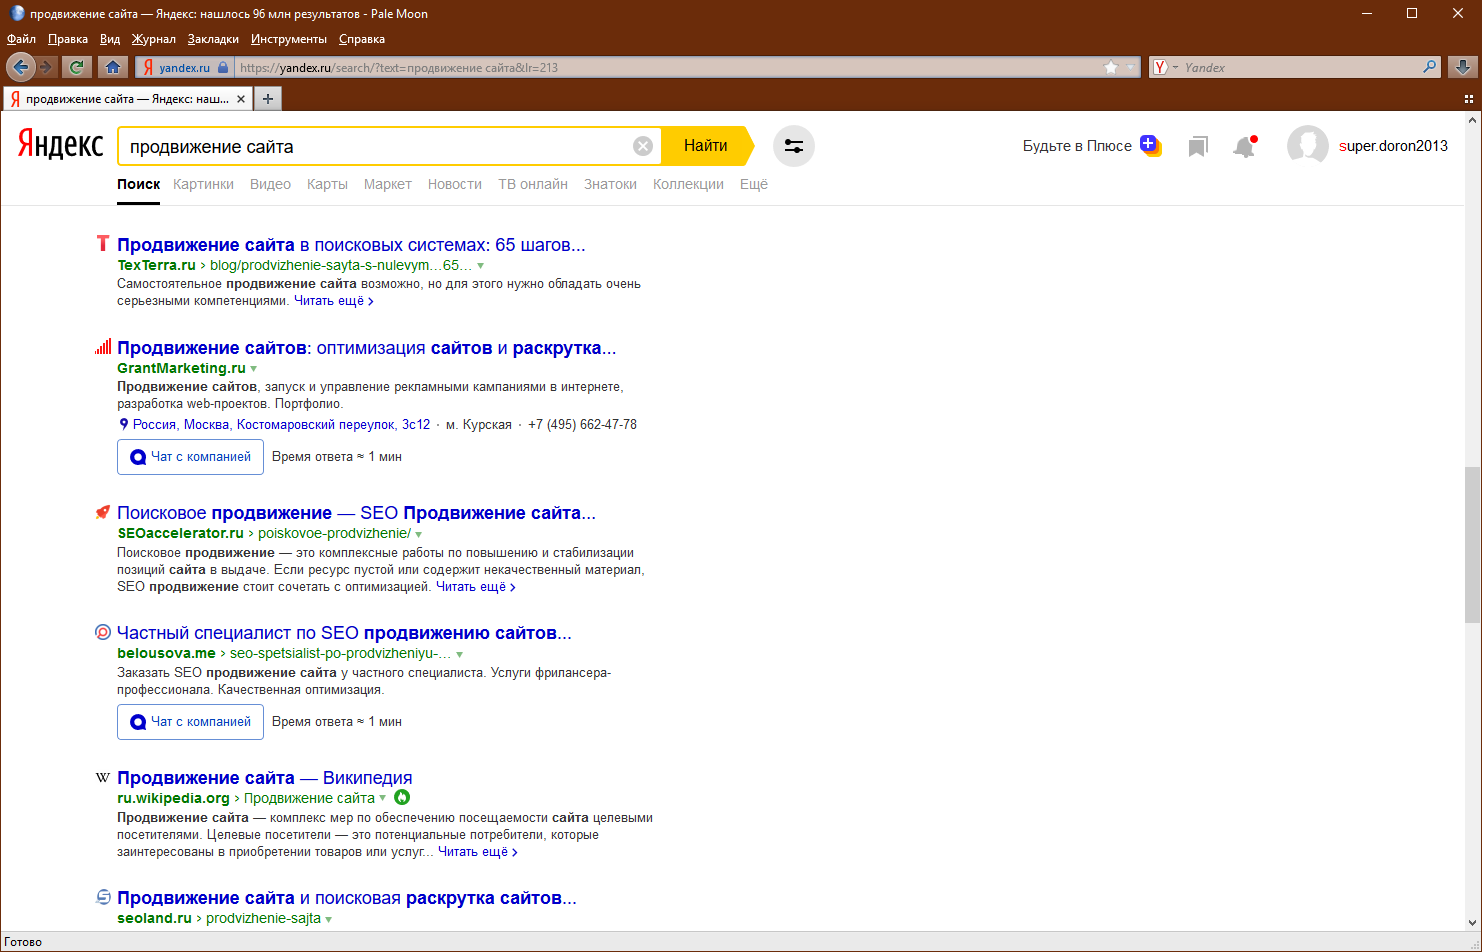Click Чат с компанией under GrantMarketing
Screen dimensions: 1482x952
(x=190, y=457)
